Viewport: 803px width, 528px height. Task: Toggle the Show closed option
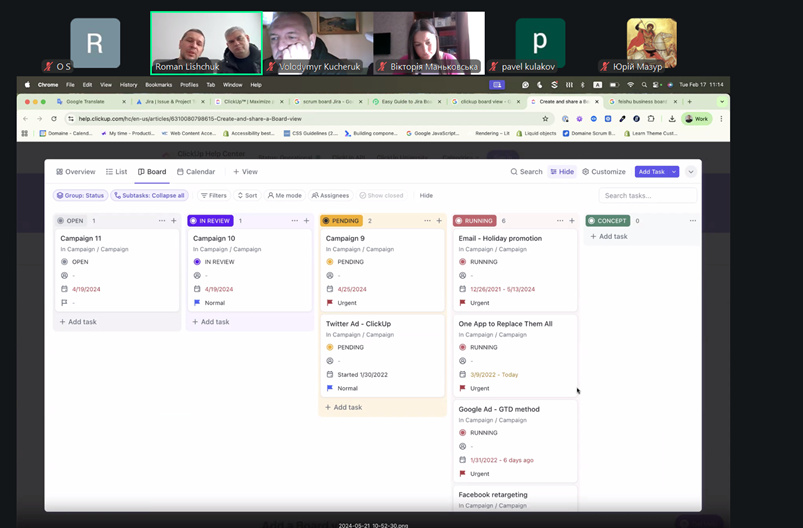[381, 196]
